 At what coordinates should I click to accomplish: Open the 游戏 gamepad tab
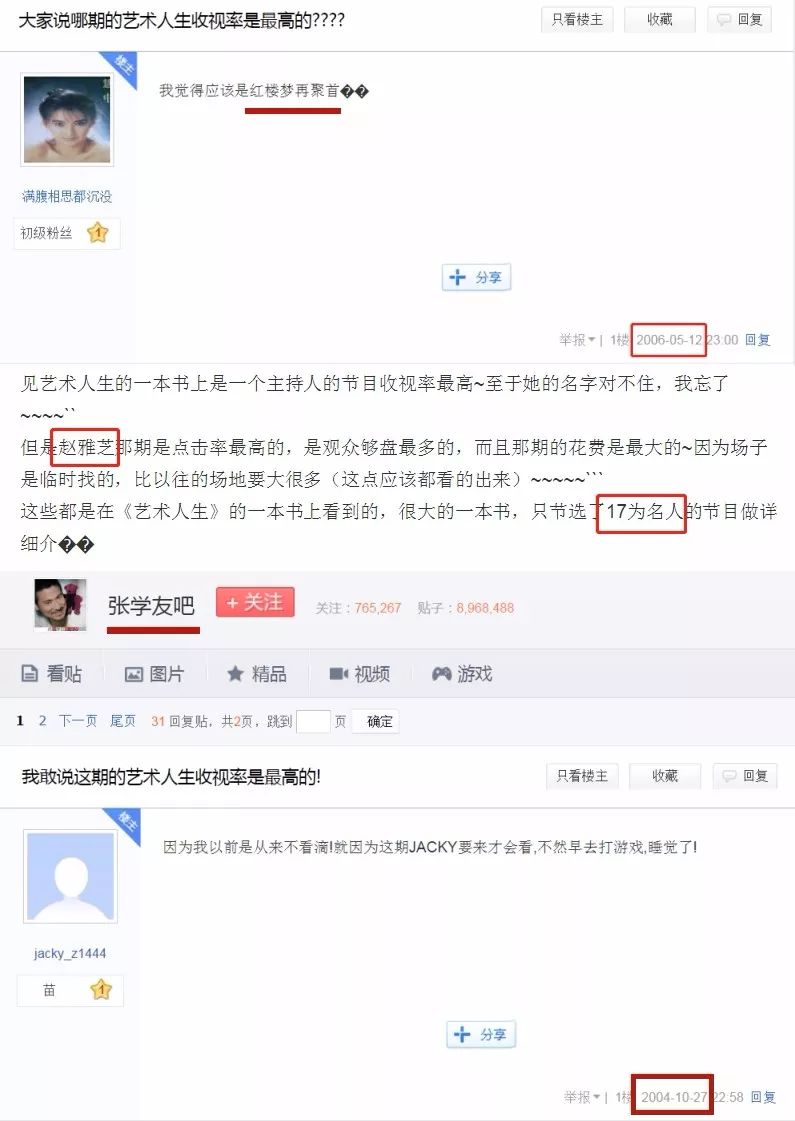462,673
